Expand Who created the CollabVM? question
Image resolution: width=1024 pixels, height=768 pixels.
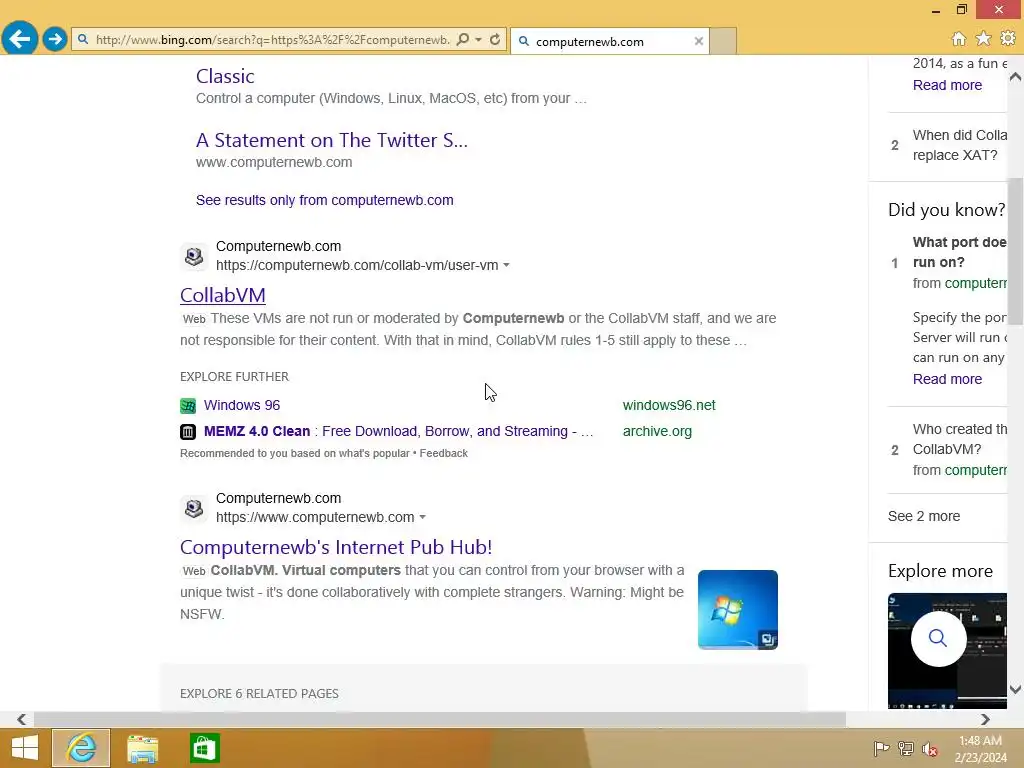959,439
